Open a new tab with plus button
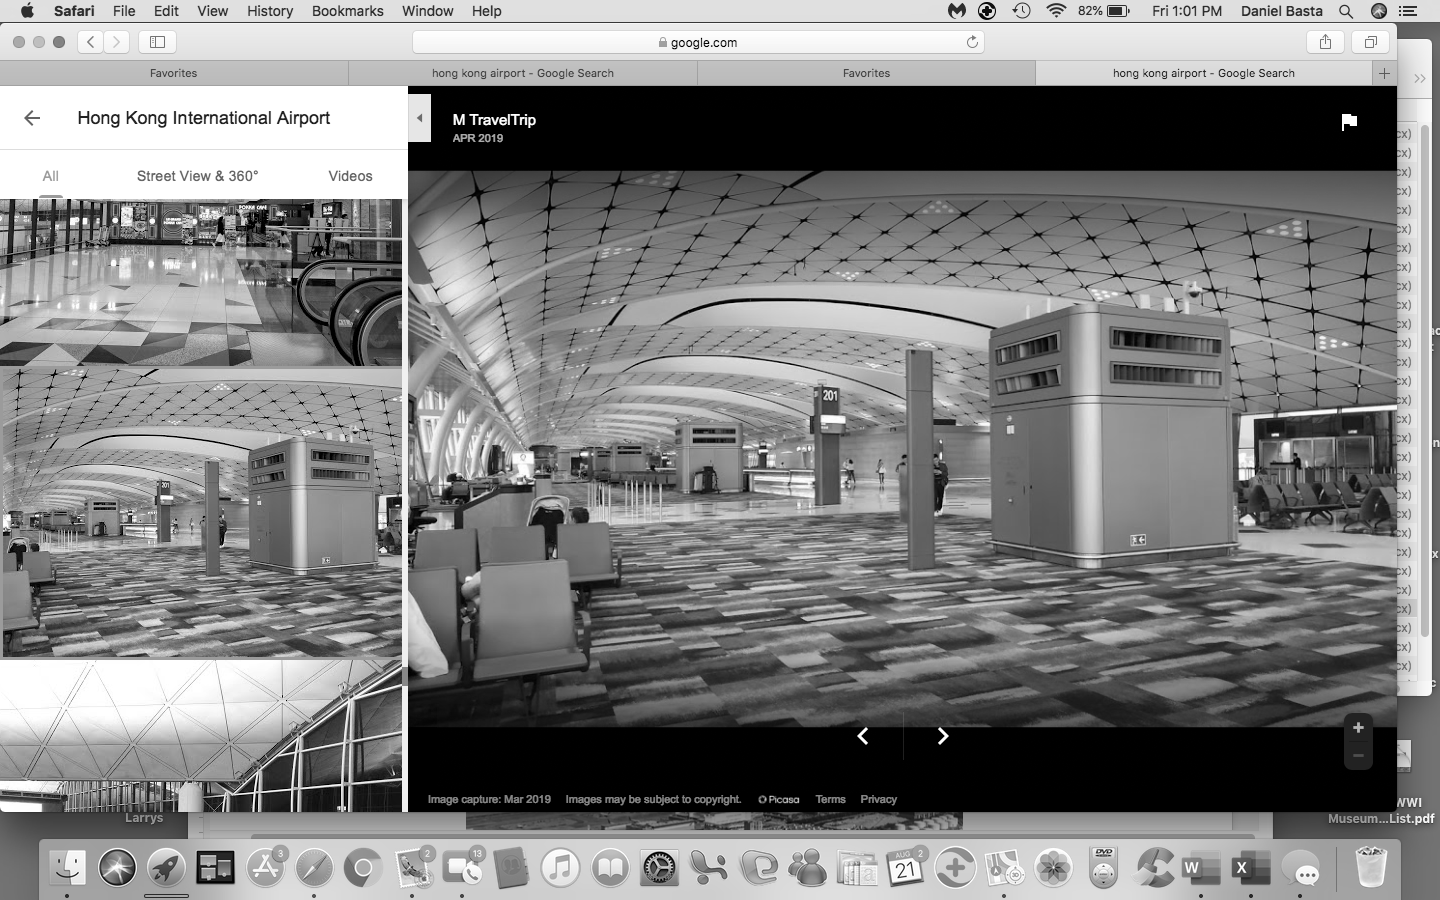This screenshot has width=1440, height=900. tap(1384, 73)
